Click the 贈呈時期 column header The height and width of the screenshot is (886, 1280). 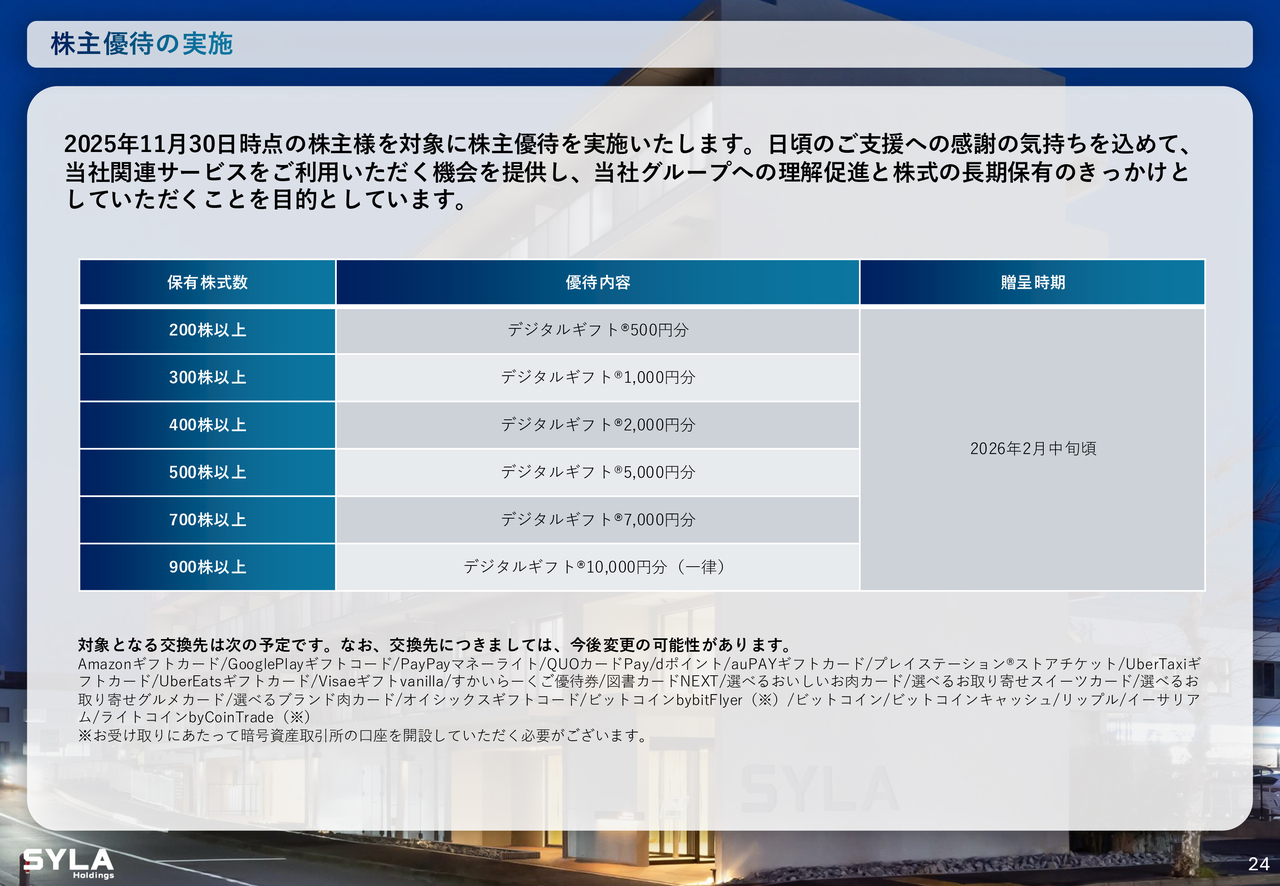click(1033, 282)
